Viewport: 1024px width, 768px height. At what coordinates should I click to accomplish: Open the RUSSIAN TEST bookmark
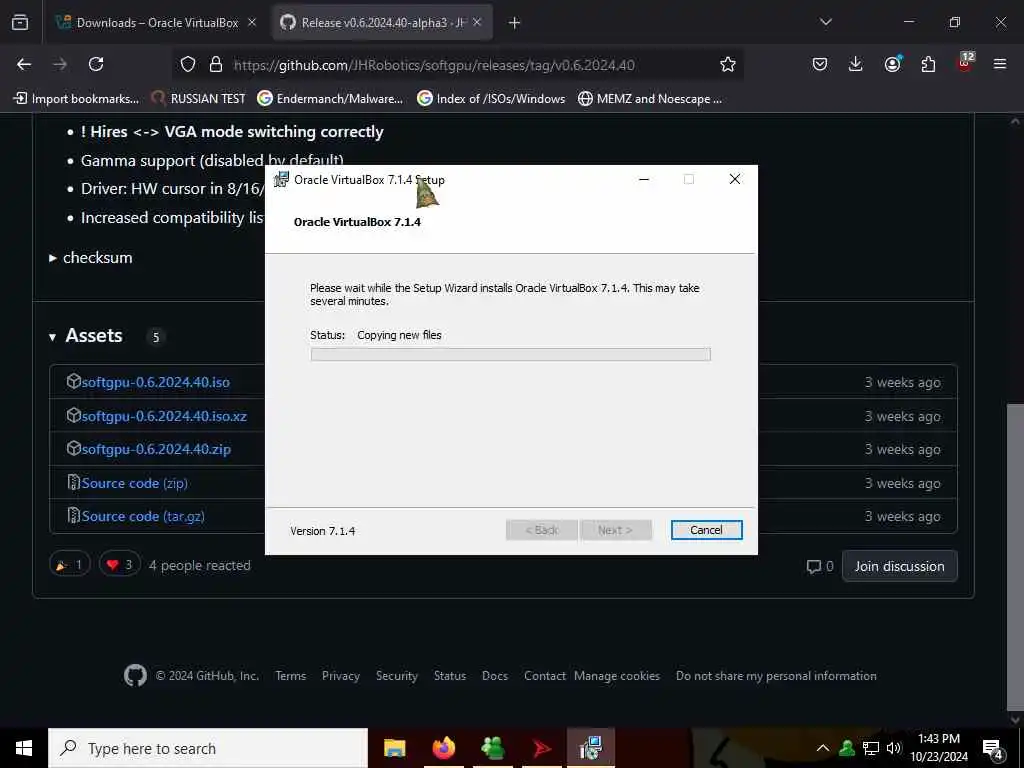(x=199, y=99)
